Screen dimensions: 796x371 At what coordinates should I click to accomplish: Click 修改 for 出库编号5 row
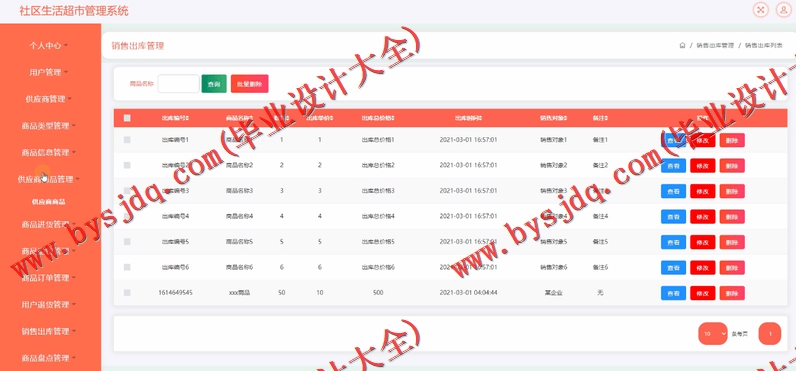pyautogui.click(x=703, y=242)
